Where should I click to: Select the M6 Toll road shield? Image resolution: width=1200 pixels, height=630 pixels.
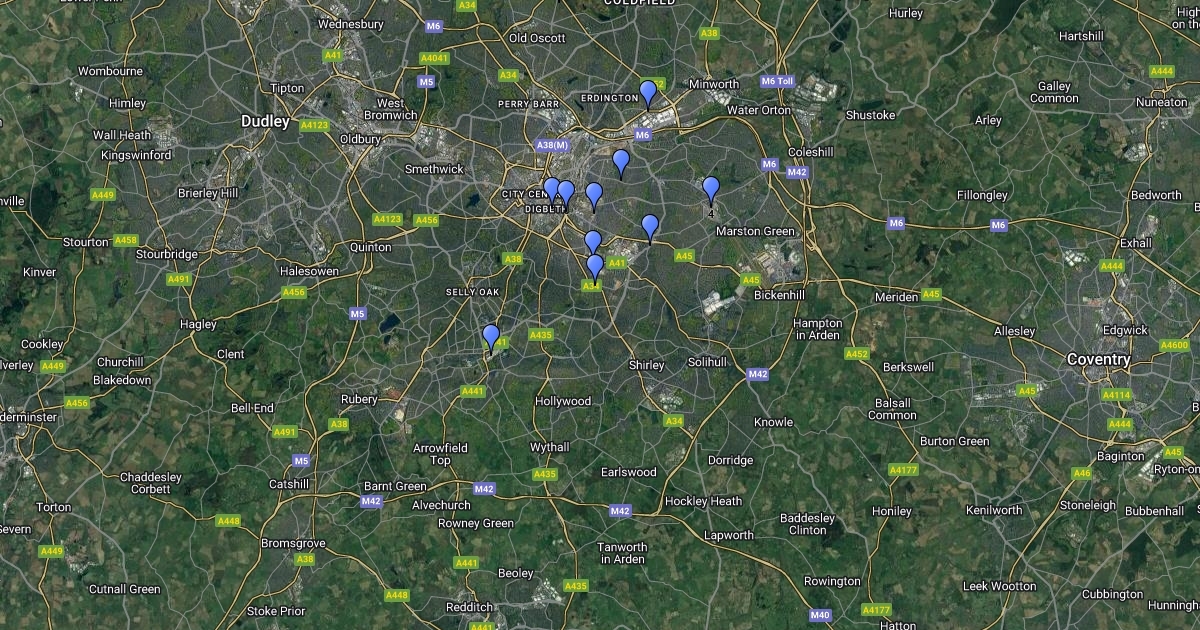click(x=777, y=81)
